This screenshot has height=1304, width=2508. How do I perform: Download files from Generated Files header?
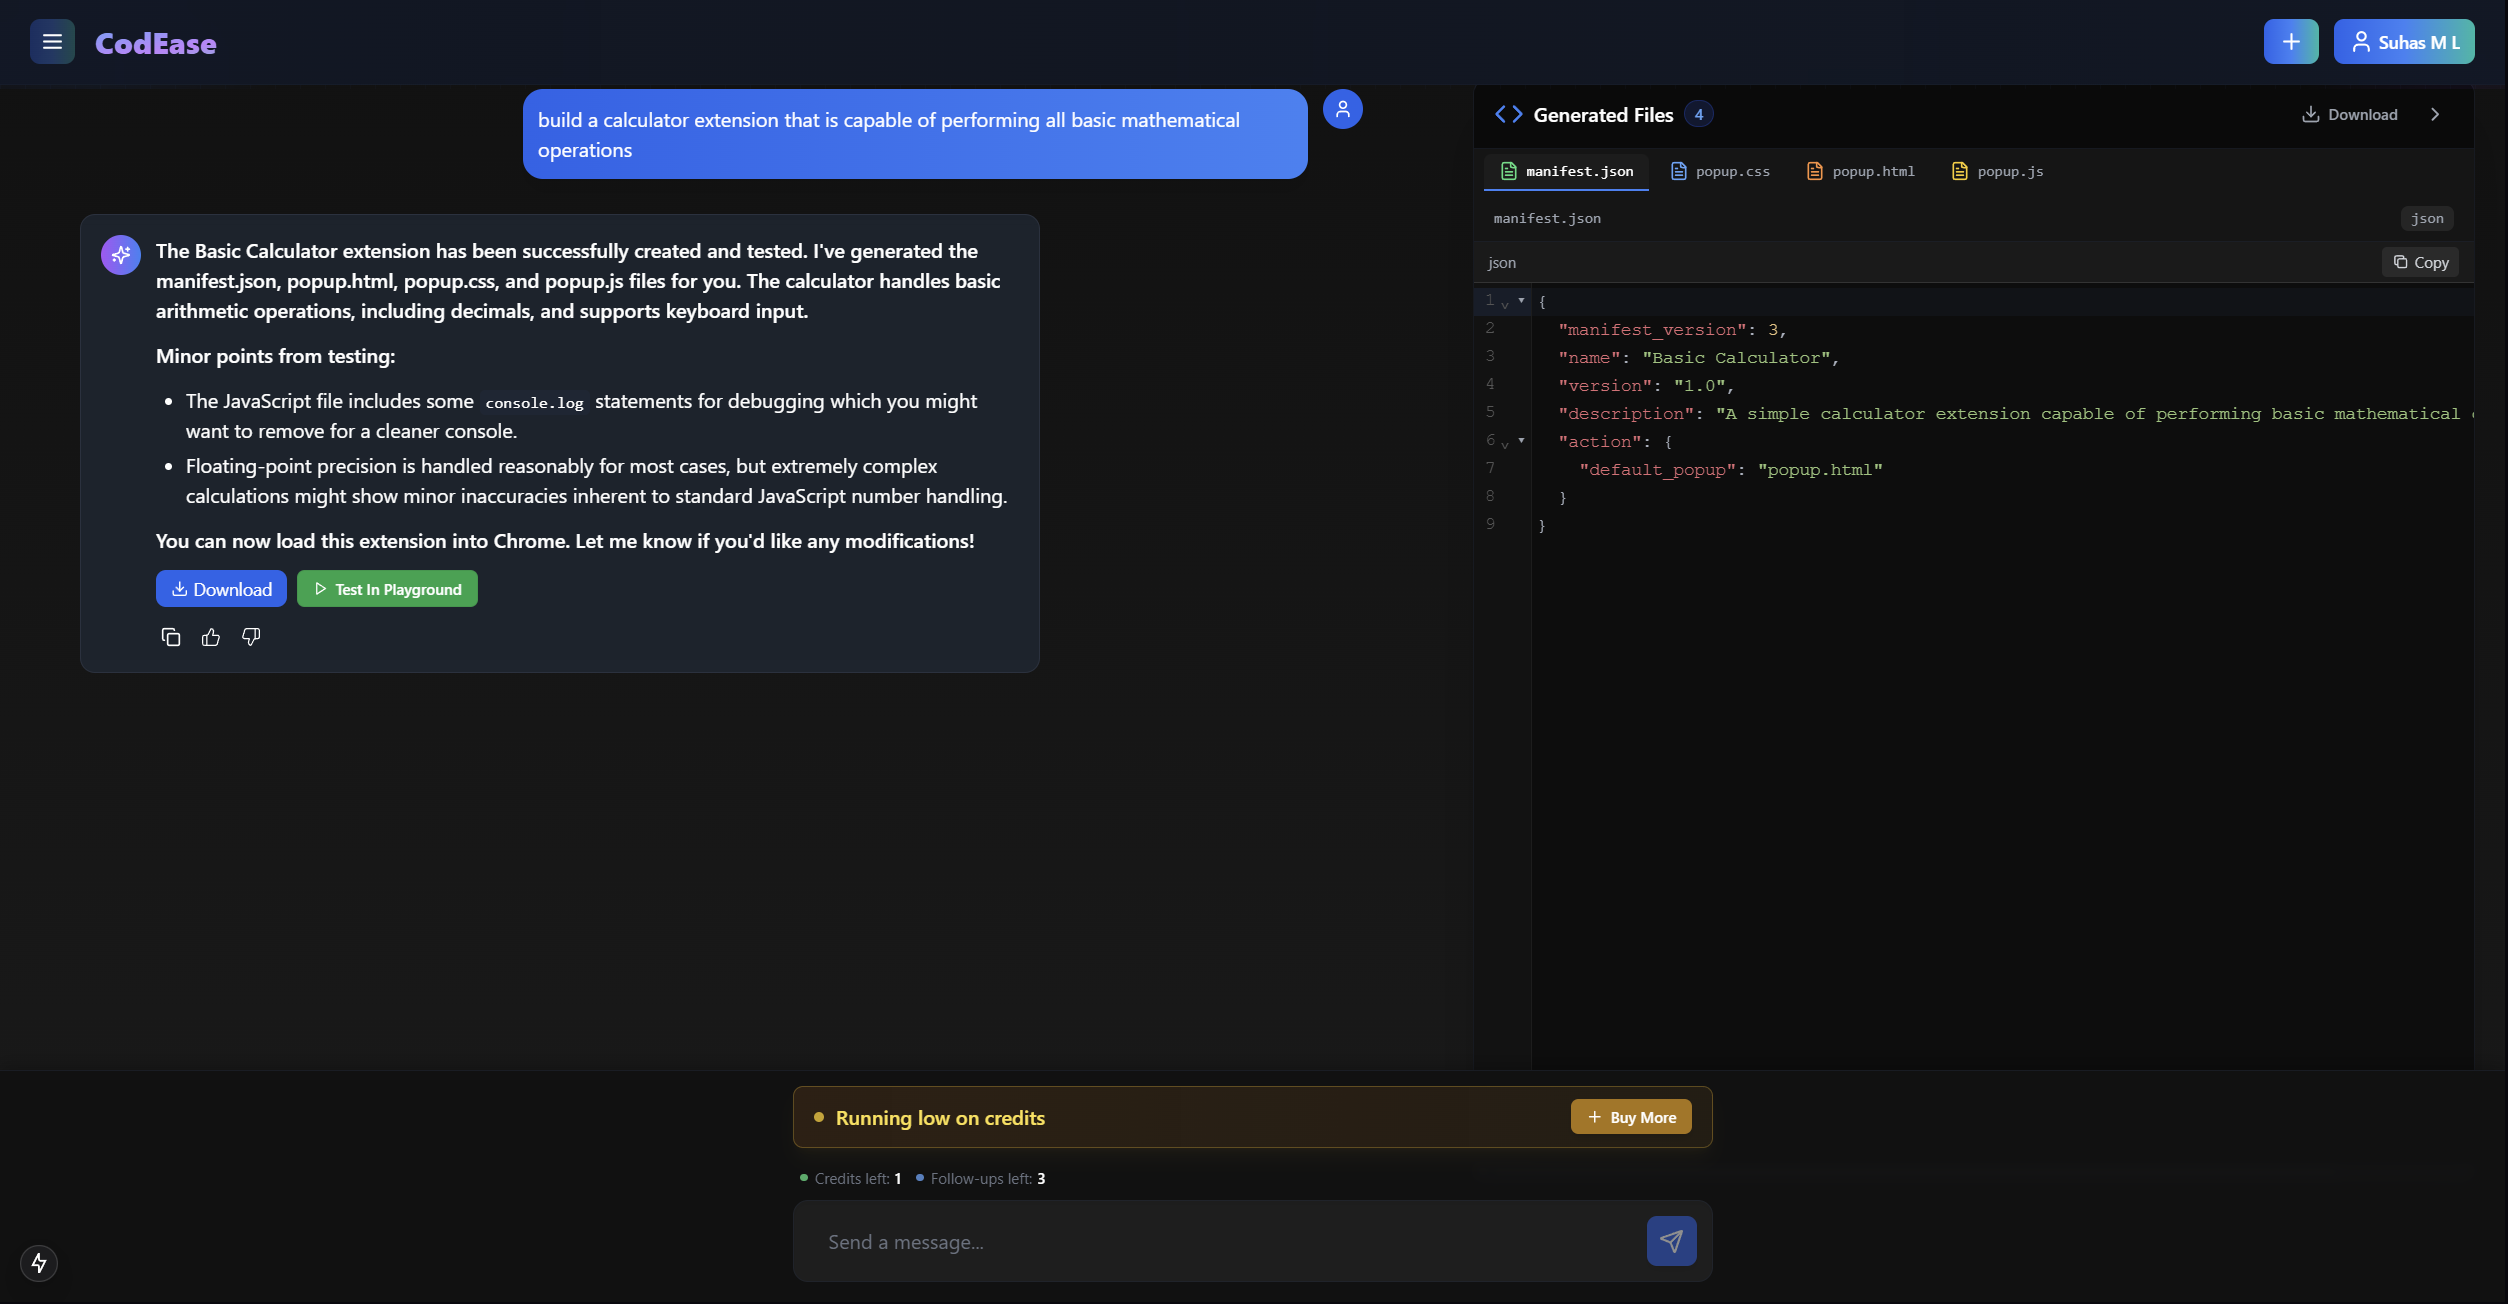click(x=2349, y=115)
